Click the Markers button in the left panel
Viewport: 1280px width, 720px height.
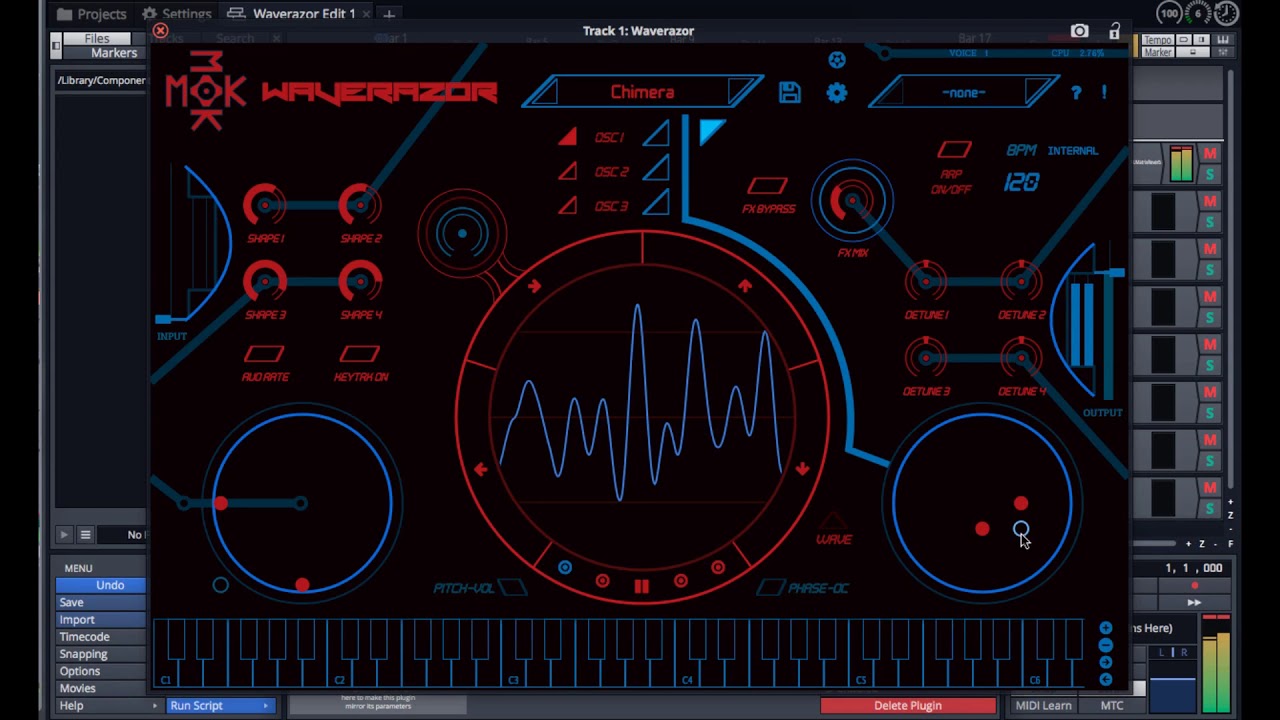pos(104,52)
